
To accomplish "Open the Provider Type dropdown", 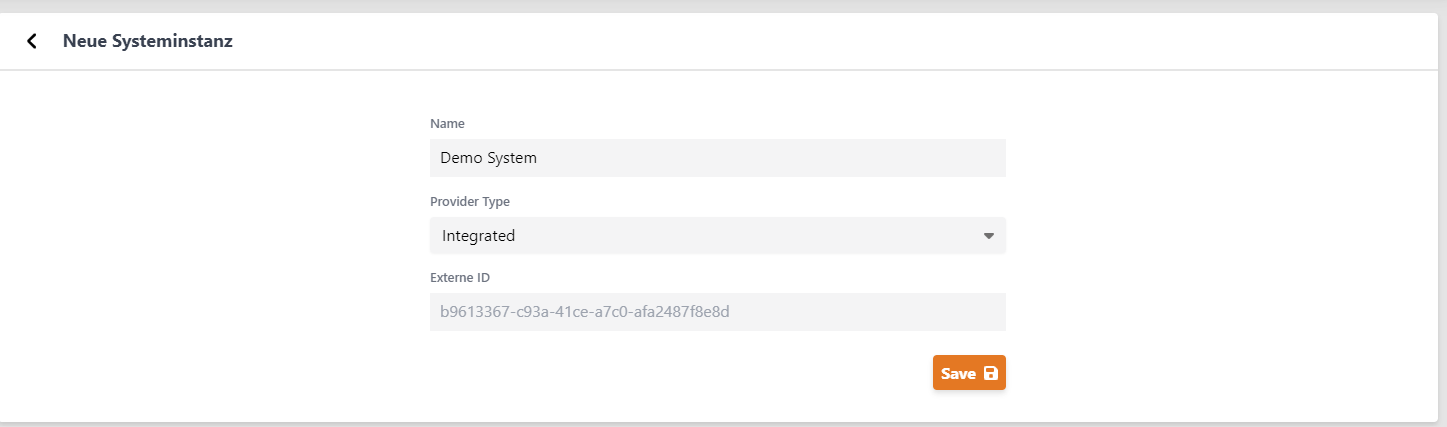I will (x=717, y=236).
